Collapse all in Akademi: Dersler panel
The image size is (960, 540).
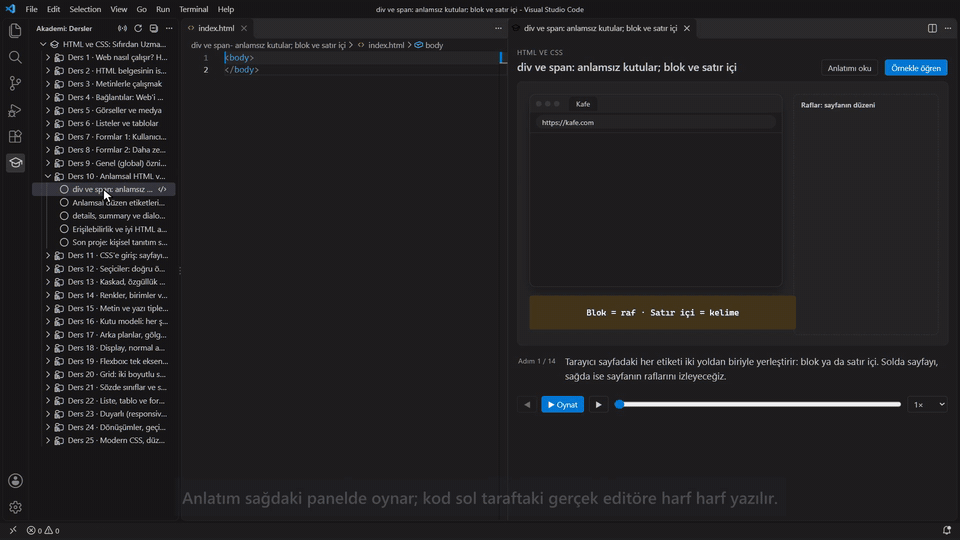pos(154,29)
